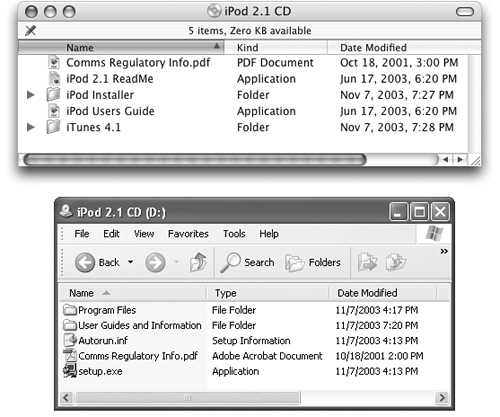
Task: Click the "PDF Document" kind cell
Action: point(275,63)
